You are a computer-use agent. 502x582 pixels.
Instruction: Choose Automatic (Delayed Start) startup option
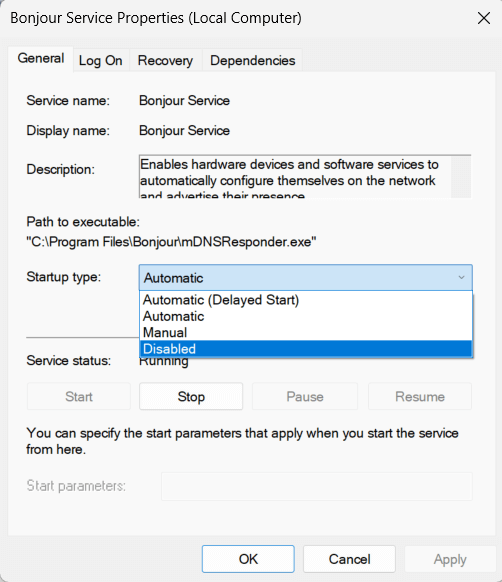[306, 300]
